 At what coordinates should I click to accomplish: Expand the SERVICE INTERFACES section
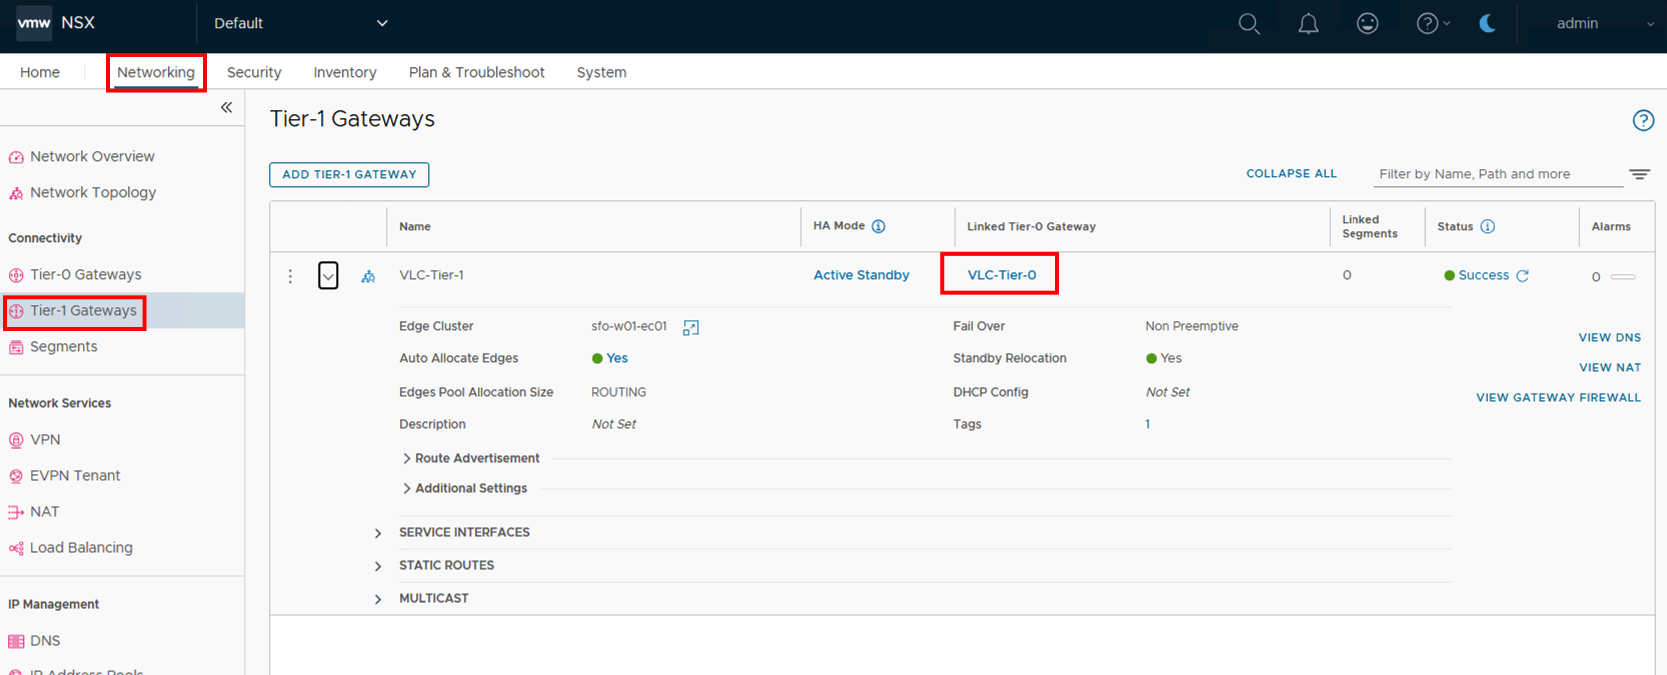(x=378, y=533)
